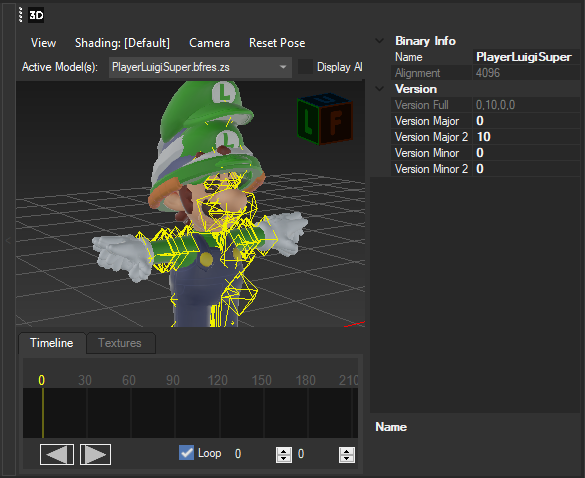585x478 pixels.
Task: Click the panel grip handle beside 3D icon
Action: pos(21,15)
